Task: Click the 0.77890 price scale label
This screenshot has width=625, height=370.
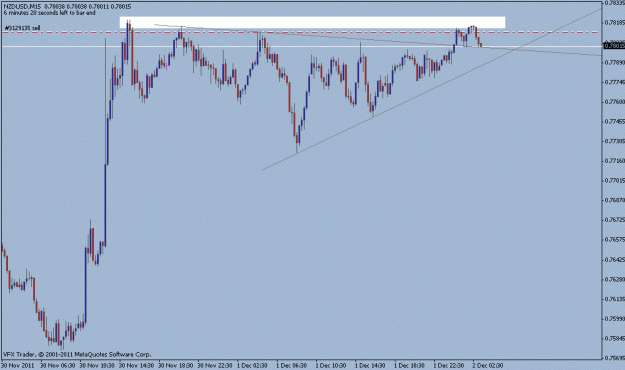Action: [x=615, y=62]
